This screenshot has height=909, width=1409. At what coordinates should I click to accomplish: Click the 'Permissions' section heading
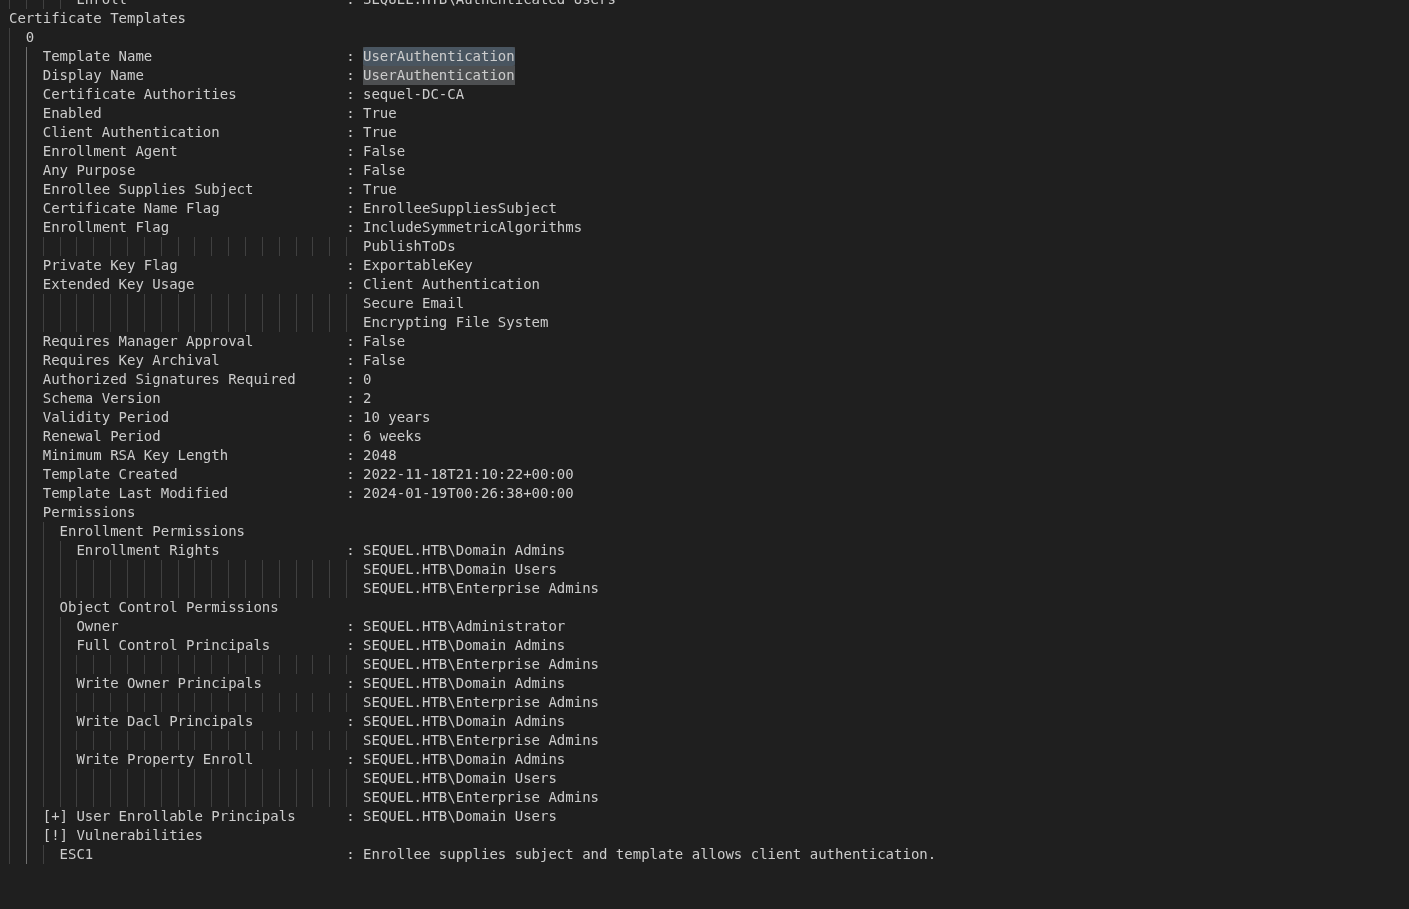click(x=89, y=512)
